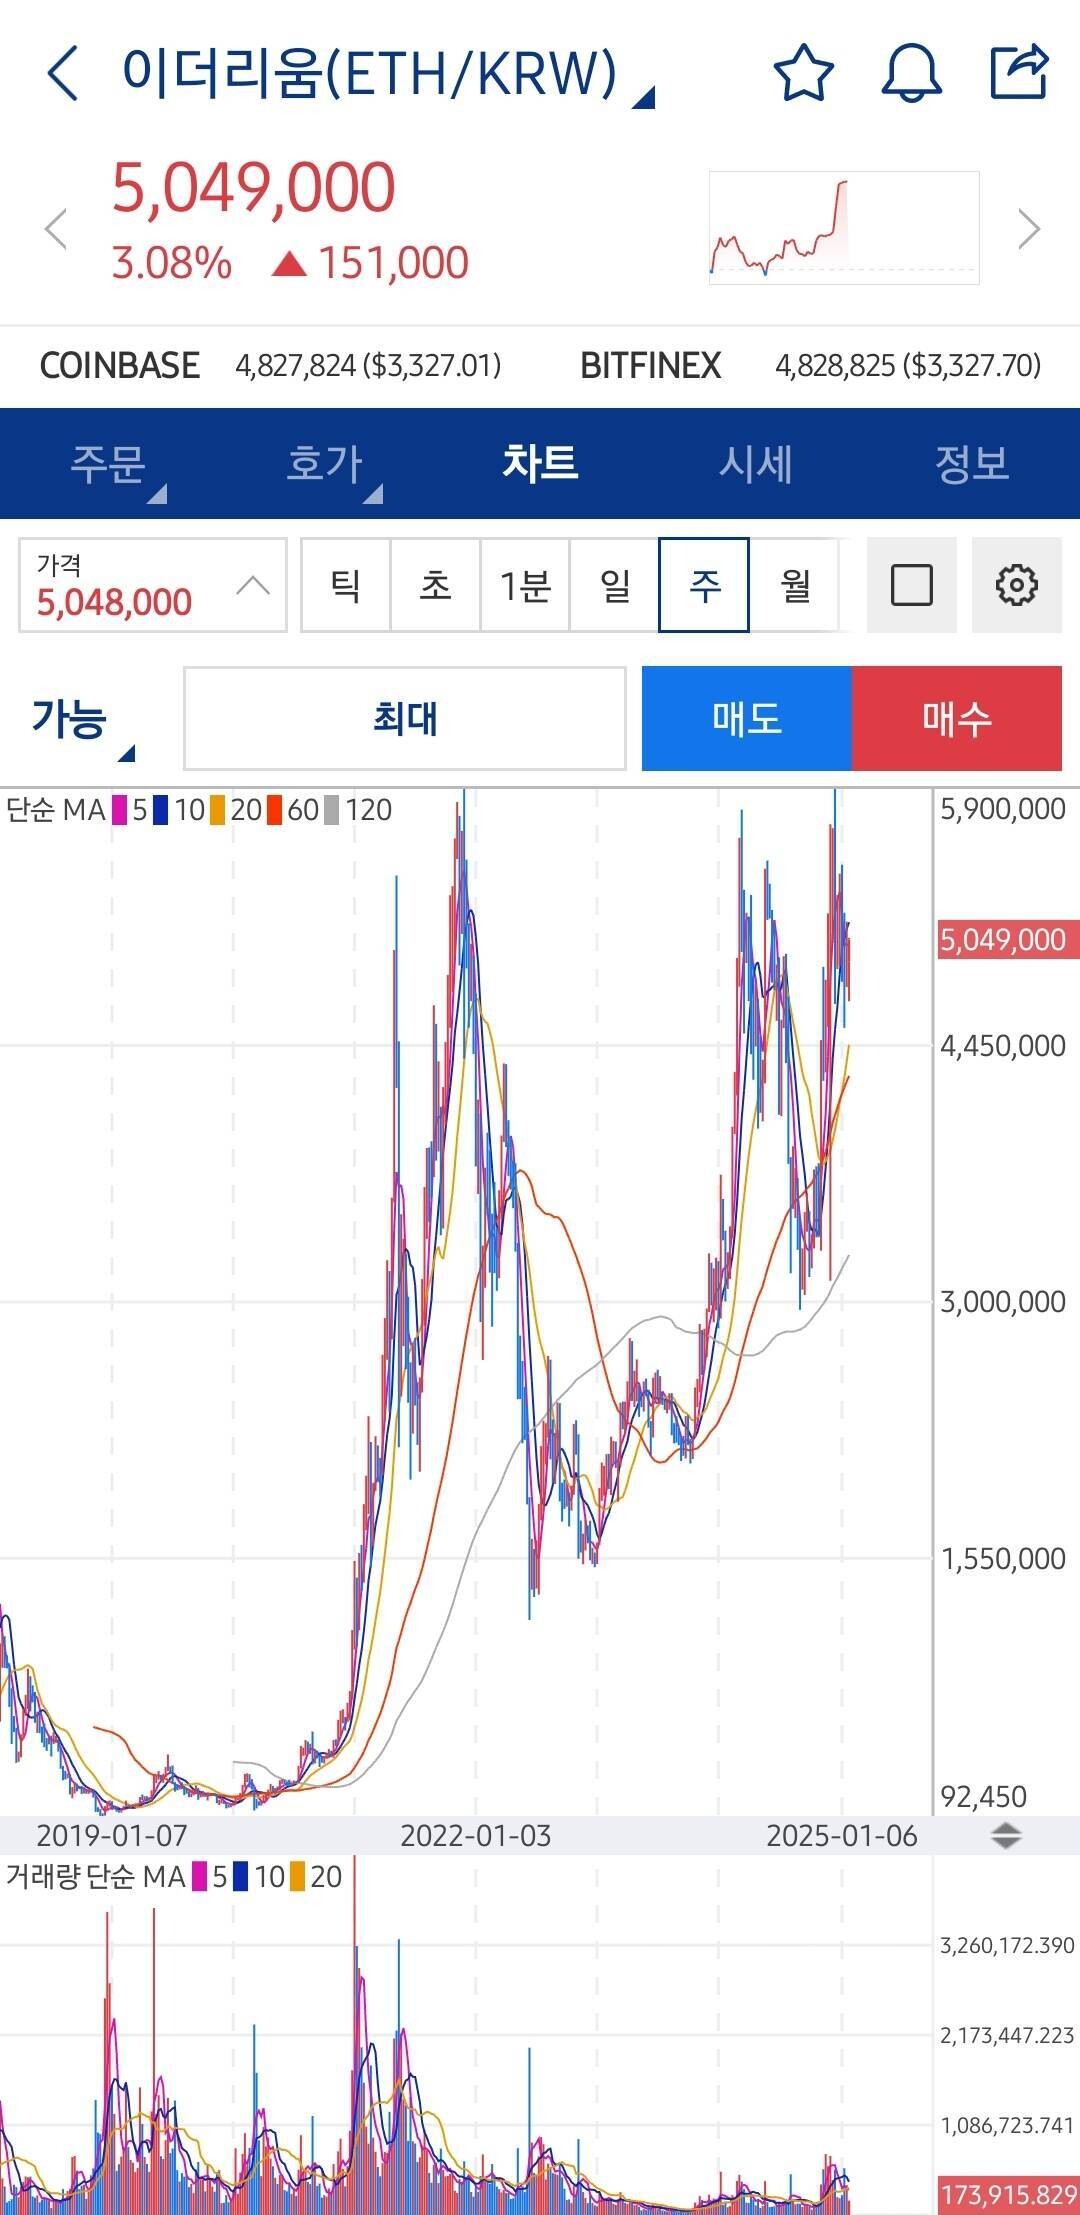Go to next coin with right chevron
1080x2215 pixels.
click(1028, 229)
